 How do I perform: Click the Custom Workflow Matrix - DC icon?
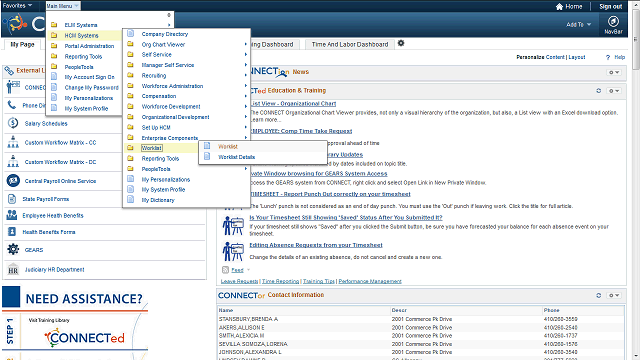coord(13,161)
